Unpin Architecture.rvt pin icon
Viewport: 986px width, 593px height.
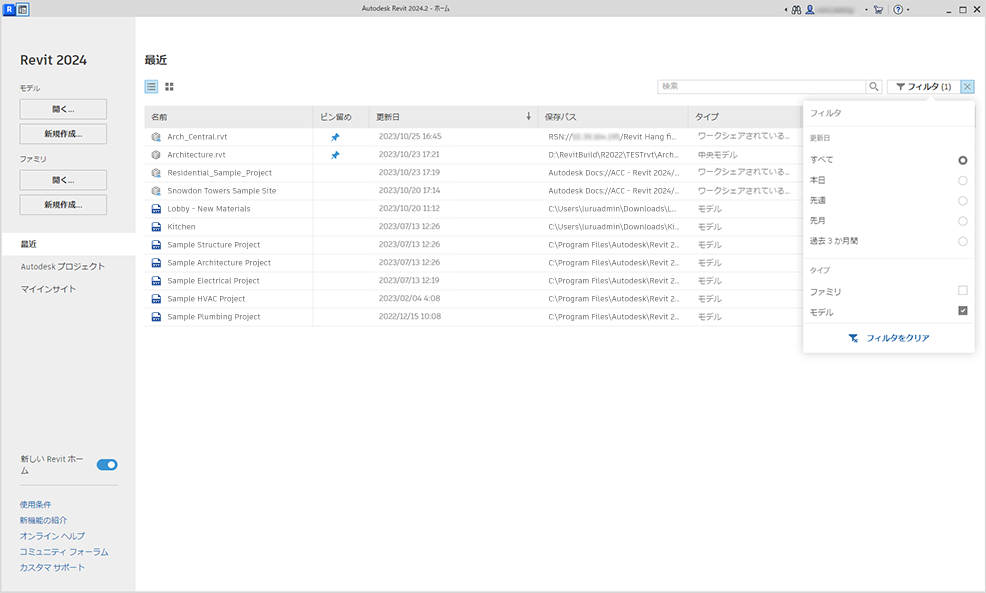(x=335, y=155)
